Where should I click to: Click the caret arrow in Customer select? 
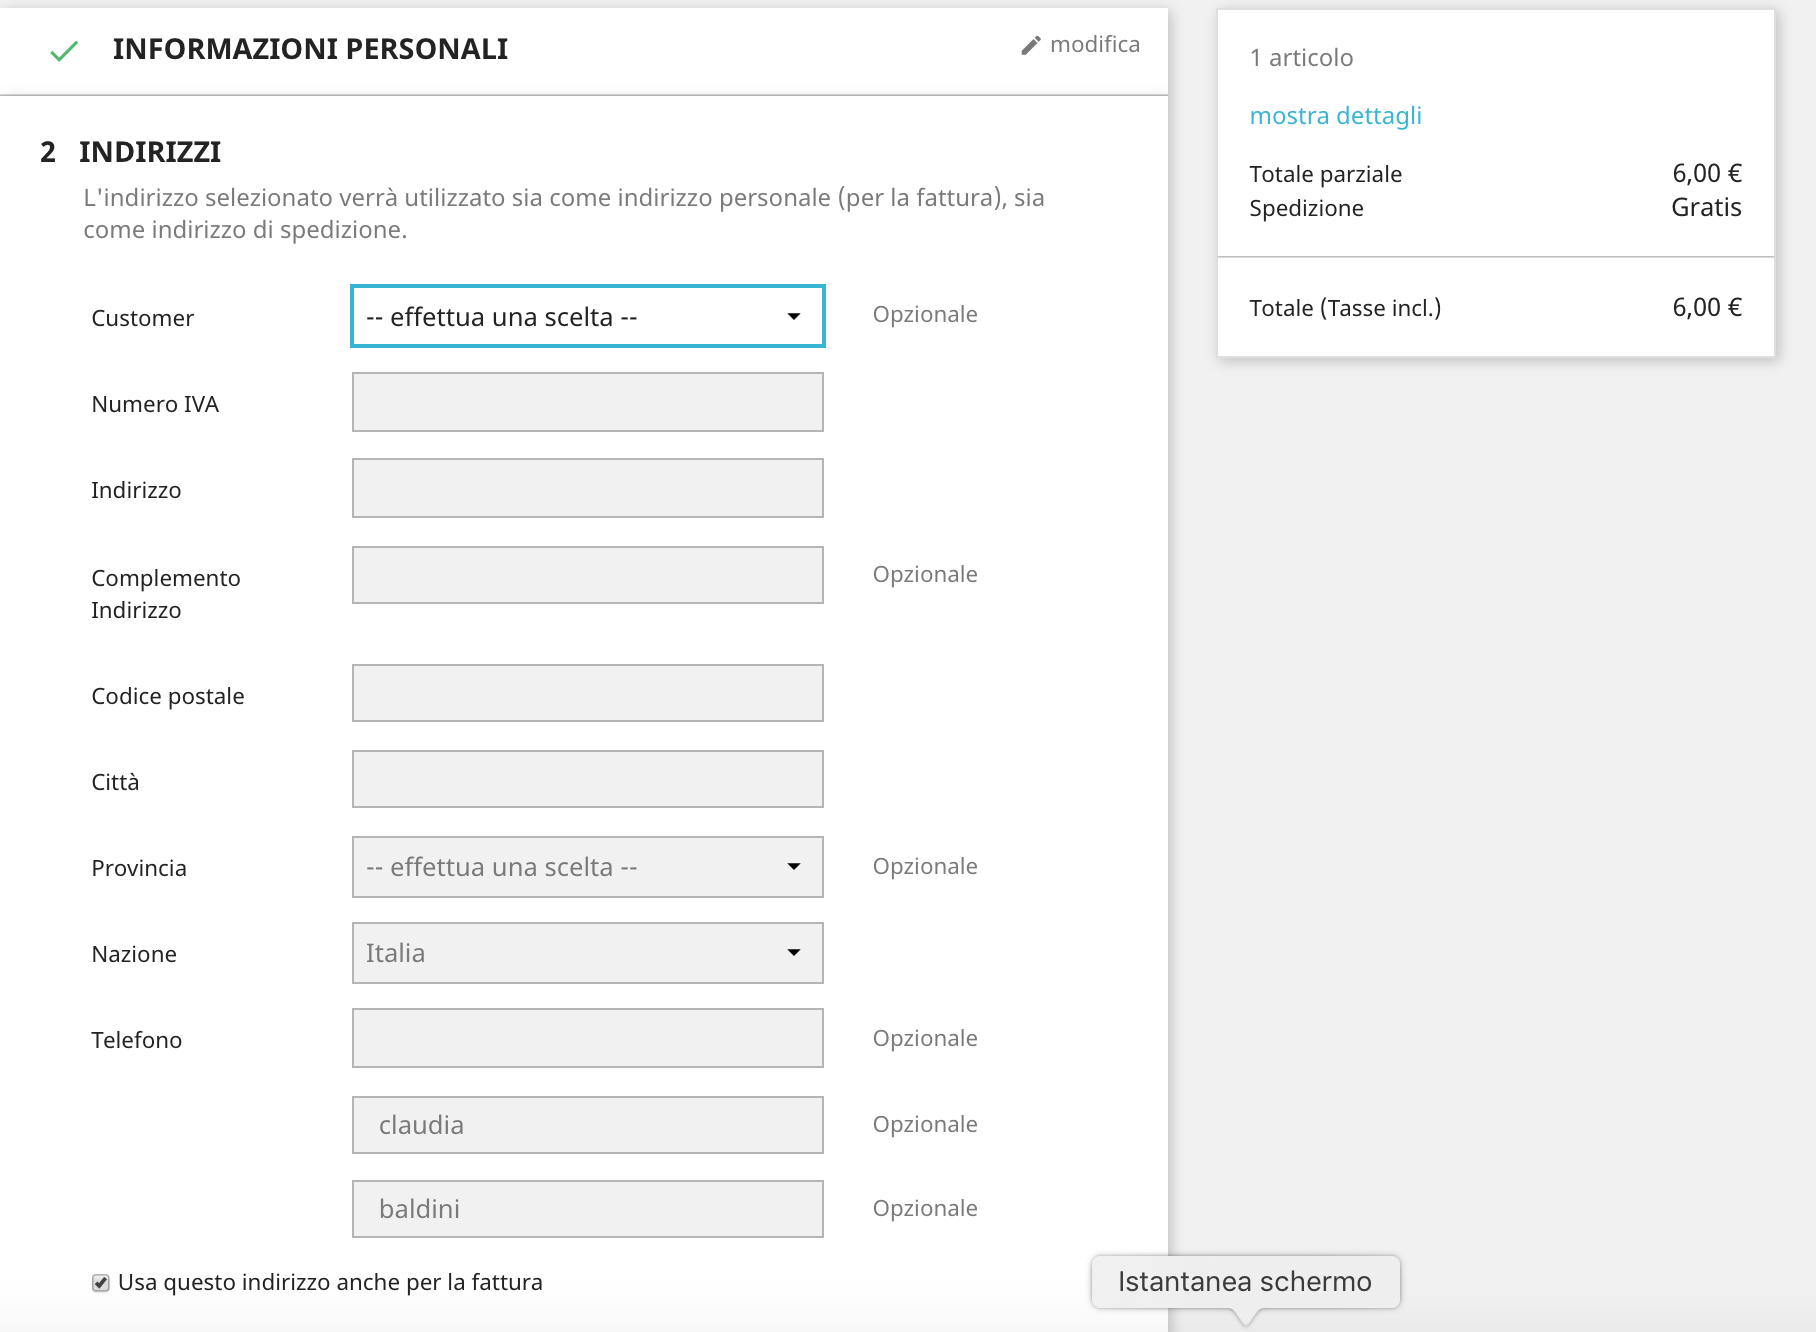pos(794,317)
